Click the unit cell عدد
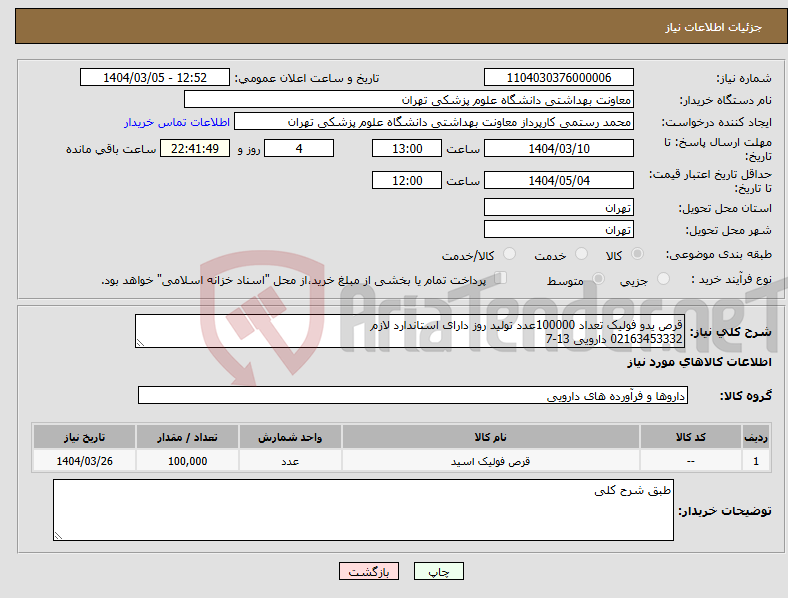 [x=290, y=461]
